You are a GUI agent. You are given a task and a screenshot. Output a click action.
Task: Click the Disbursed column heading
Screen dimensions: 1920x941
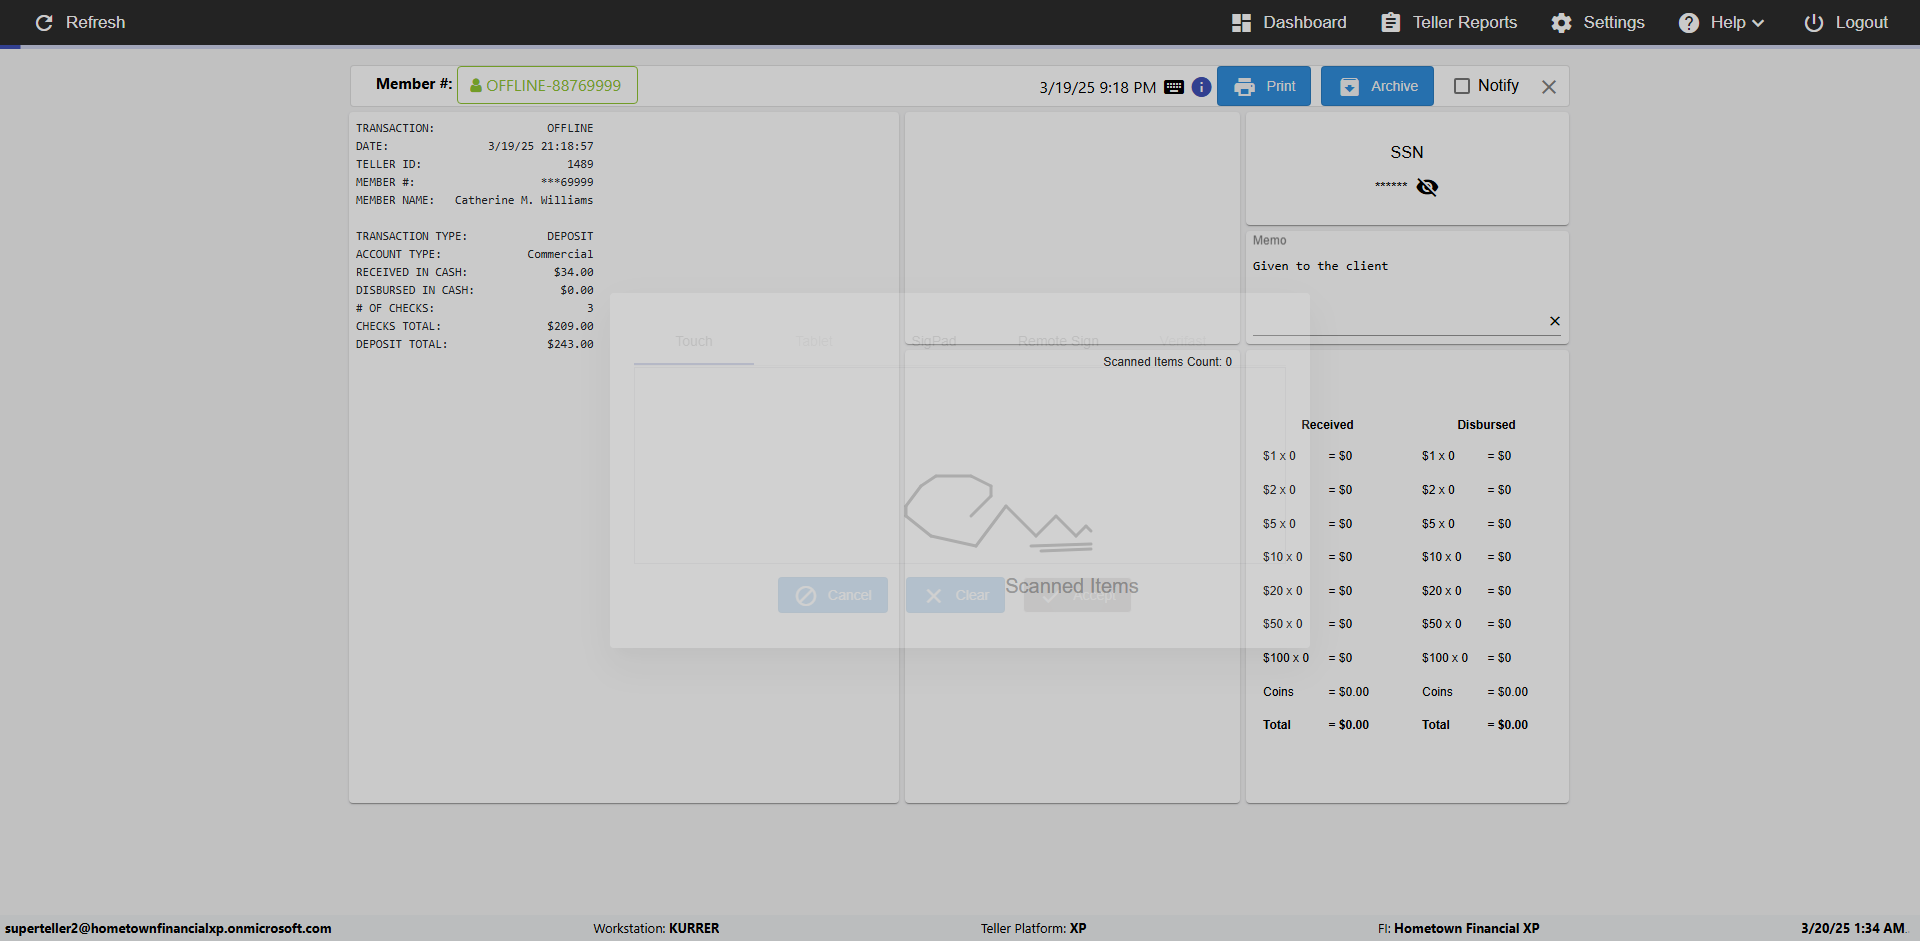point(1486,425)
